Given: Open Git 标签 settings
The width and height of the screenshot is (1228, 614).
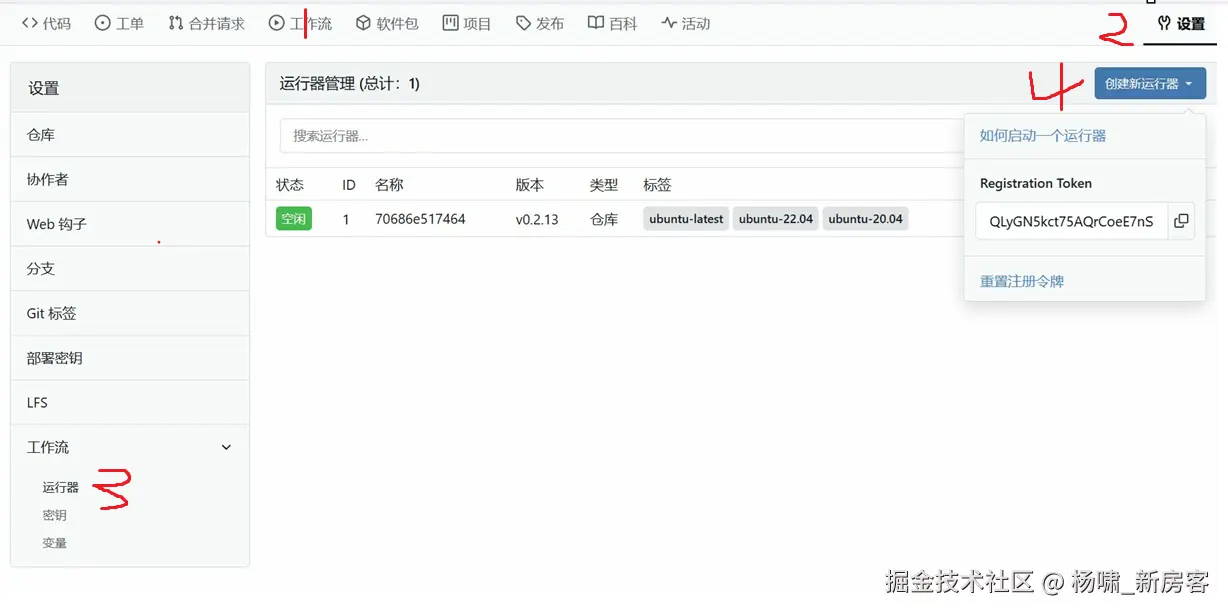Looking at the screenshot, I should 130,313.
